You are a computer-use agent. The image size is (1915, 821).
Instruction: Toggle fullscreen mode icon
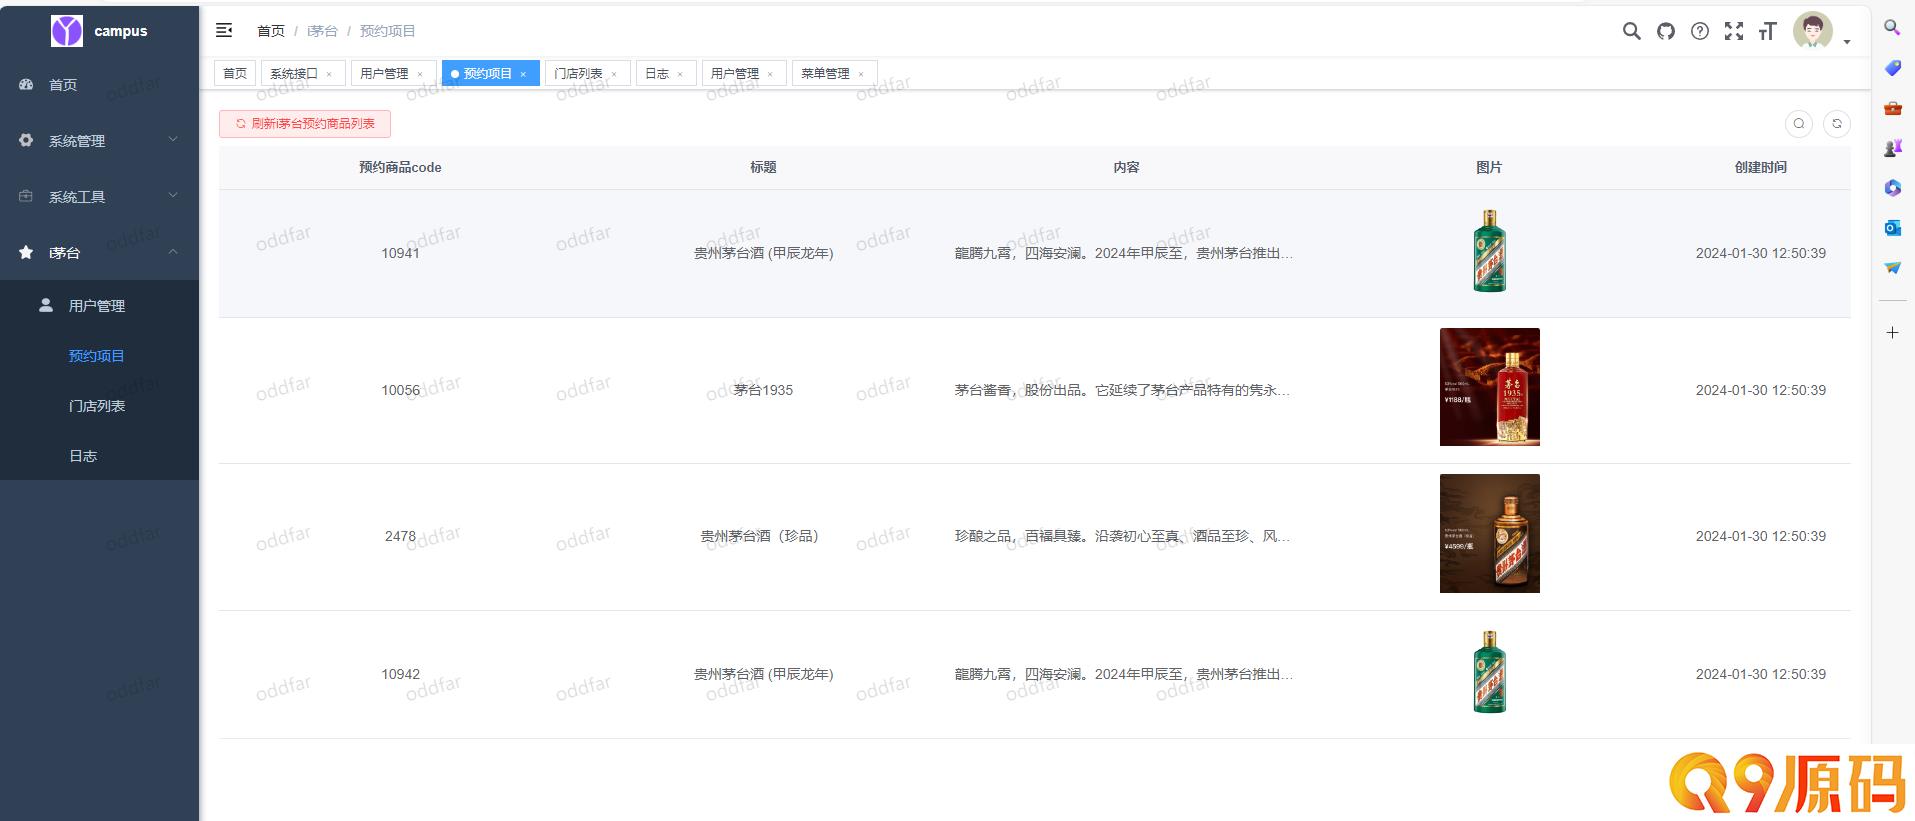pyautogui.click(x=1733, y=31)
